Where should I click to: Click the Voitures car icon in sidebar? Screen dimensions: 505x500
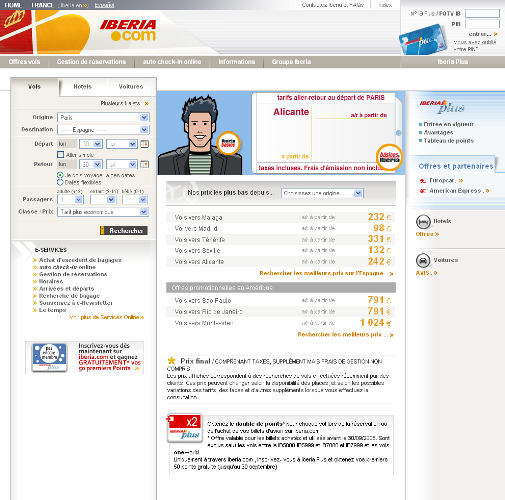click(x=423, y=260)
